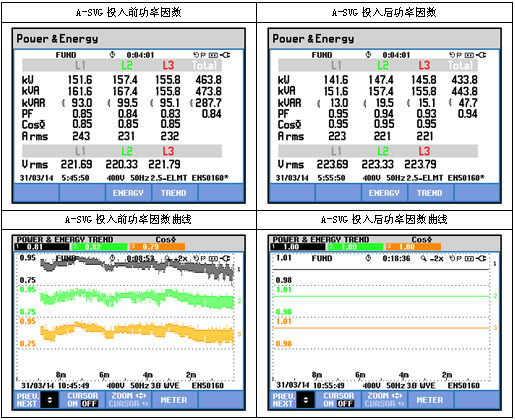Click the magnifier zoom icon in bottom-right trend
Image resolution: width=515 pixels, height=420 pixels.
pyautogui.click(x=424, y=258)
